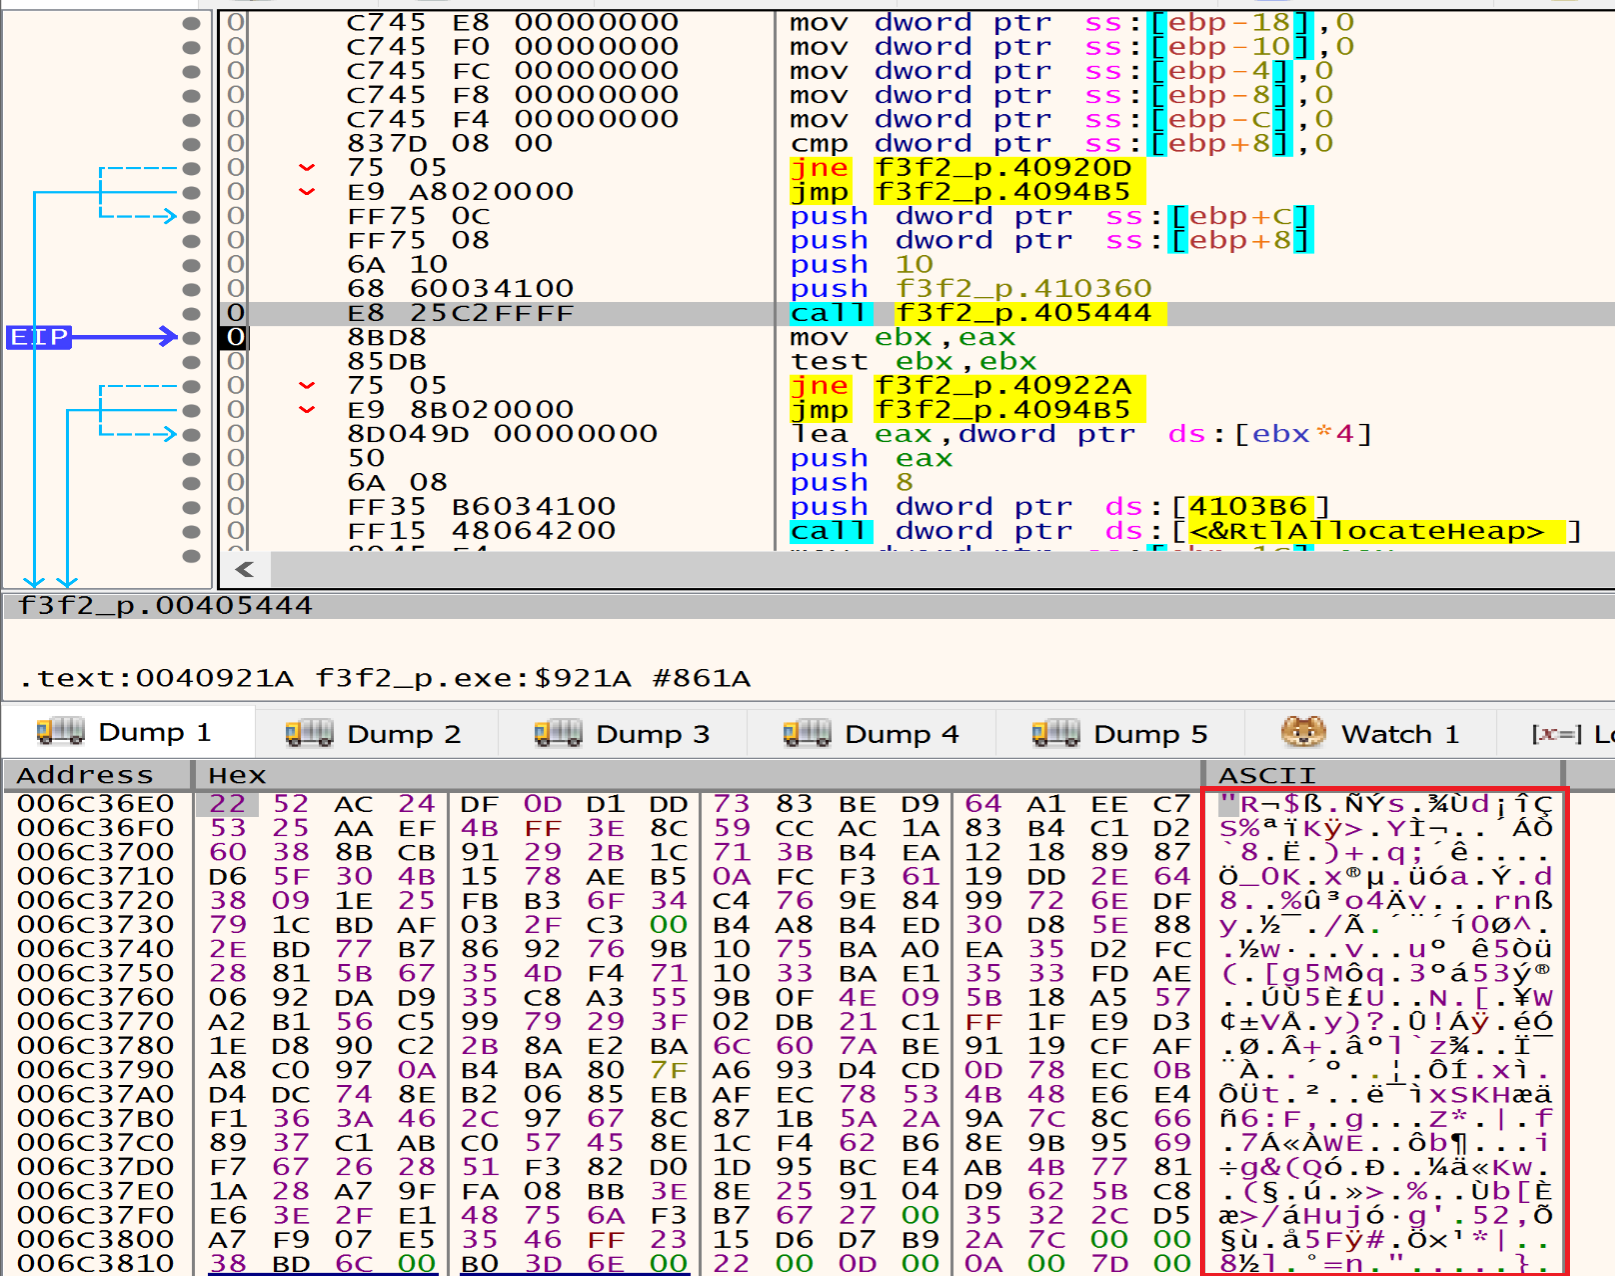
Task: Click red jump arrow beside jne f3f2_p.40922A
Action: click(x=307, y=386)
